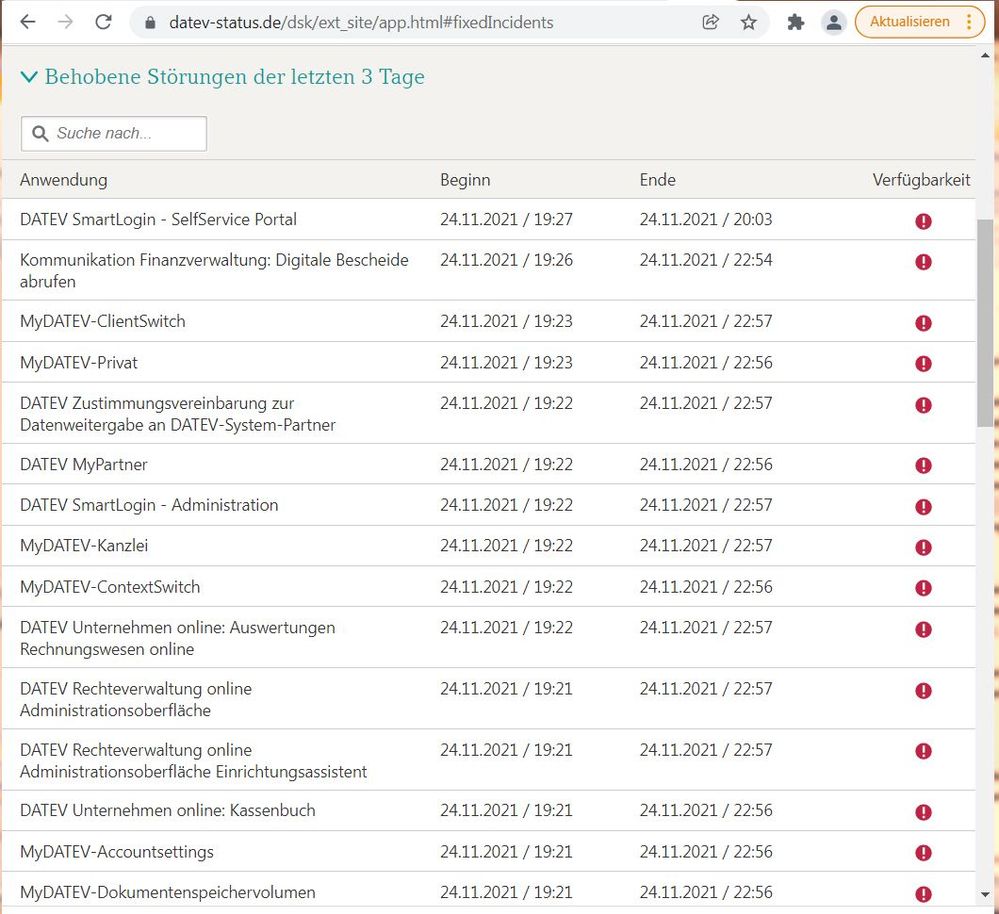This screenshot has width=999, height=914.
Task: Click start time 24.11.2021 / 19:26
Action: coord(507,261)
